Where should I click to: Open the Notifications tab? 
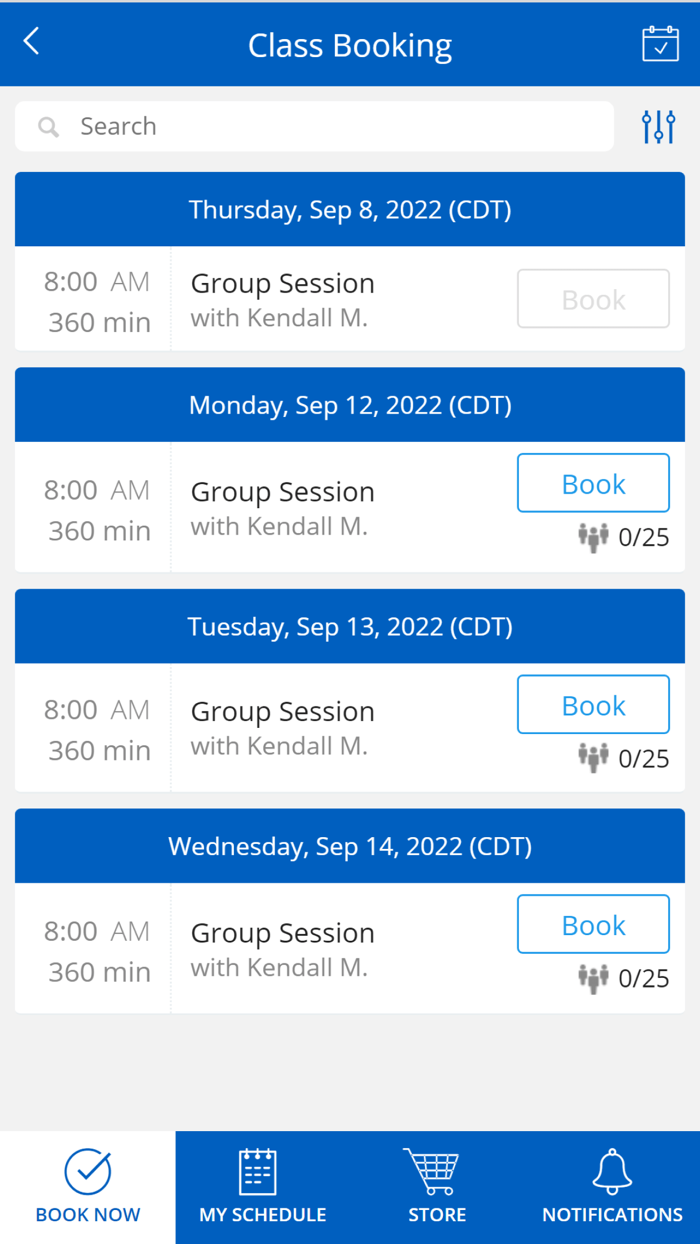tap(612, 1187)
